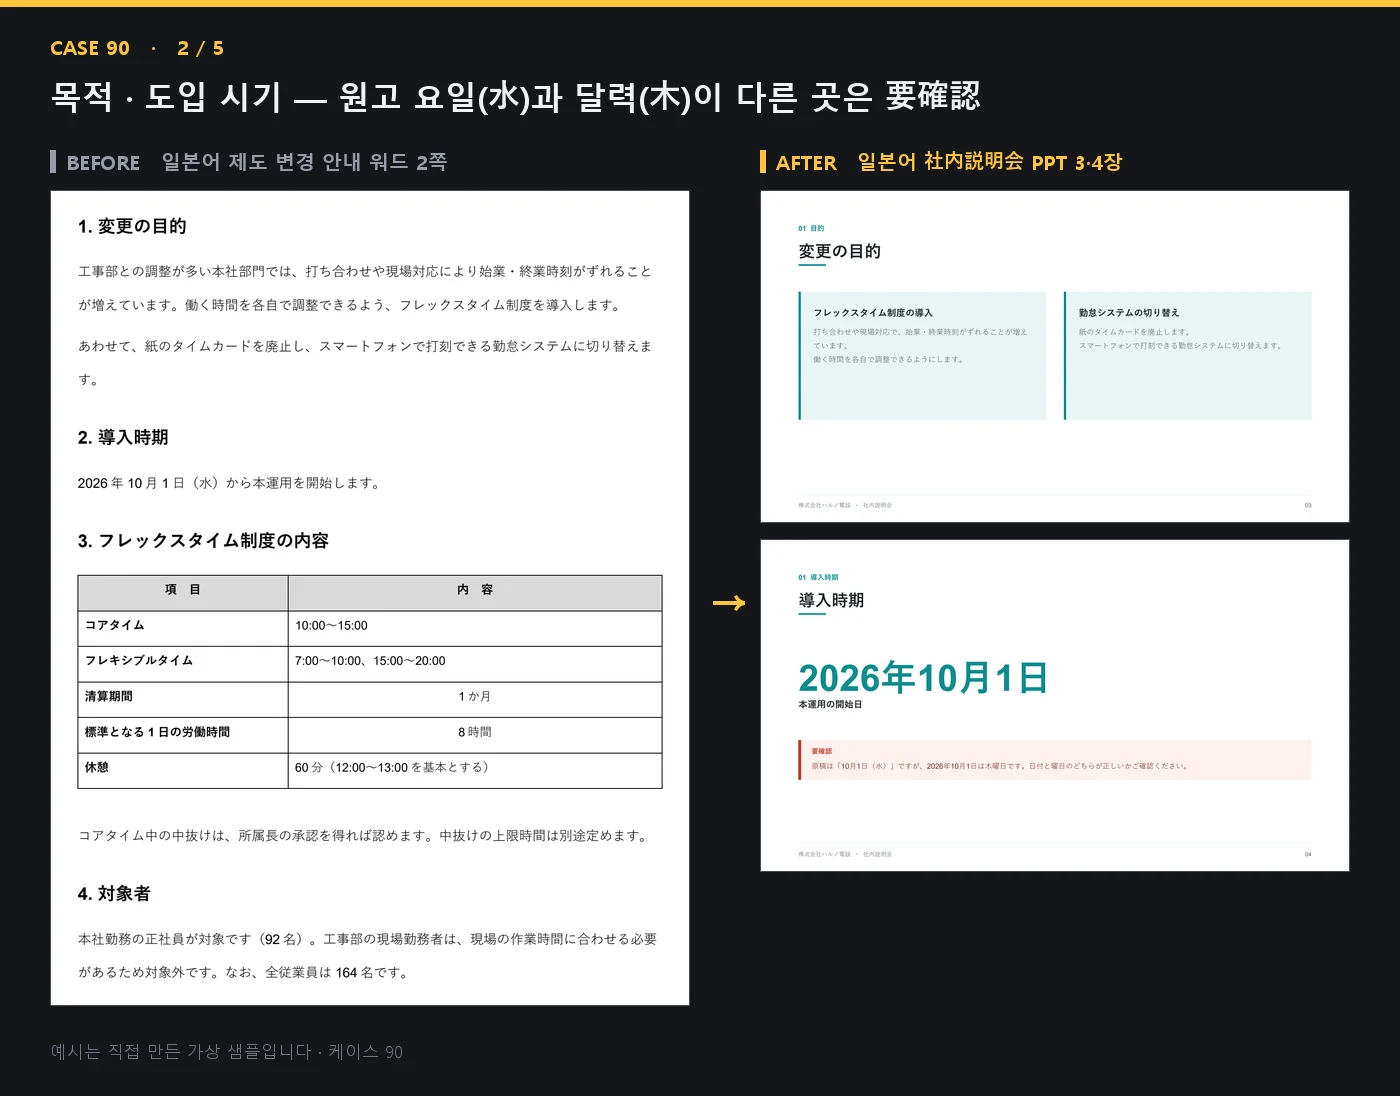Click the red "要確認" warning note
Screen dimensions: 1400x1096
tap(1055, 760)
